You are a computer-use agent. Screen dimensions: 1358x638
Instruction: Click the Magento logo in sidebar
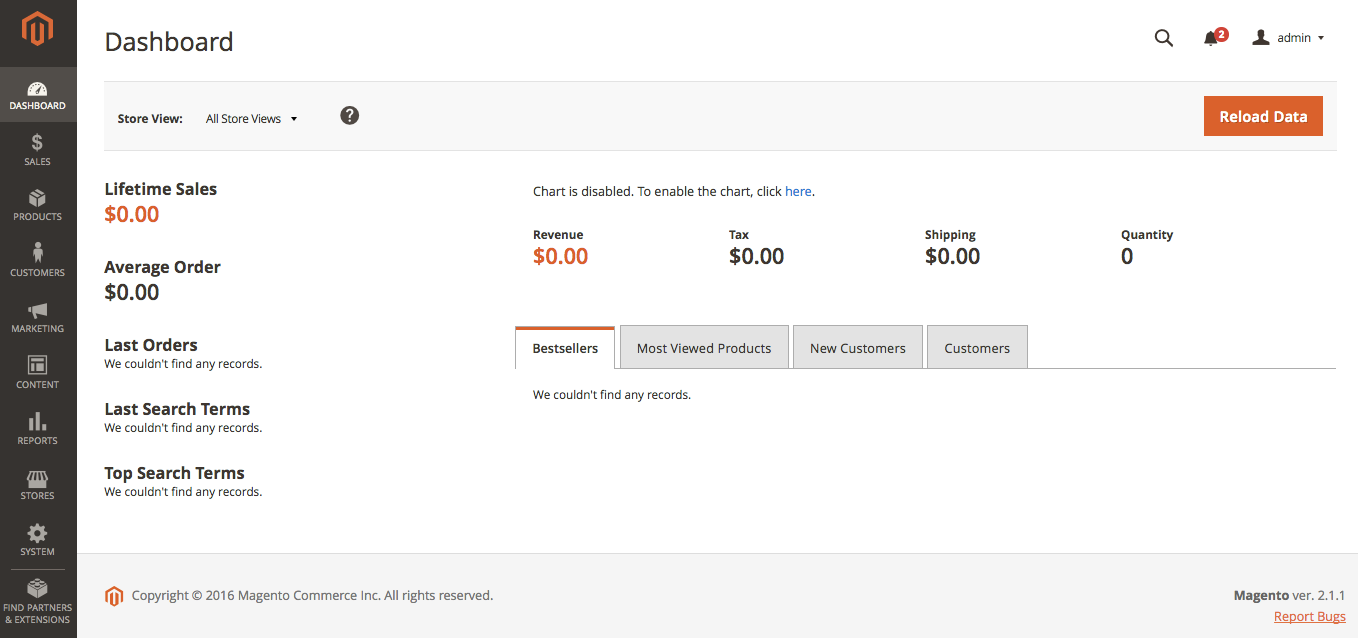(x=38, y=30)
